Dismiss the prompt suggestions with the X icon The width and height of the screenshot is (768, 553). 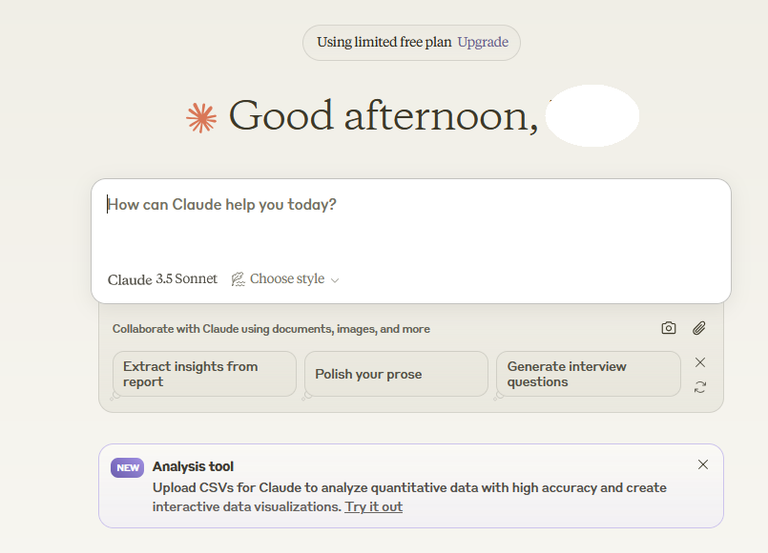pos(700,362)
